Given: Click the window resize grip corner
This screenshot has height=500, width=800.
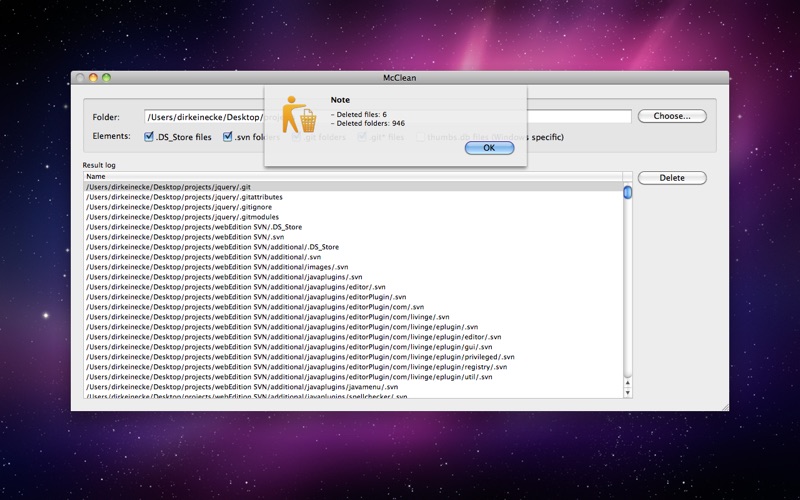Looking at the screenshot, I should tap(725, 407).
